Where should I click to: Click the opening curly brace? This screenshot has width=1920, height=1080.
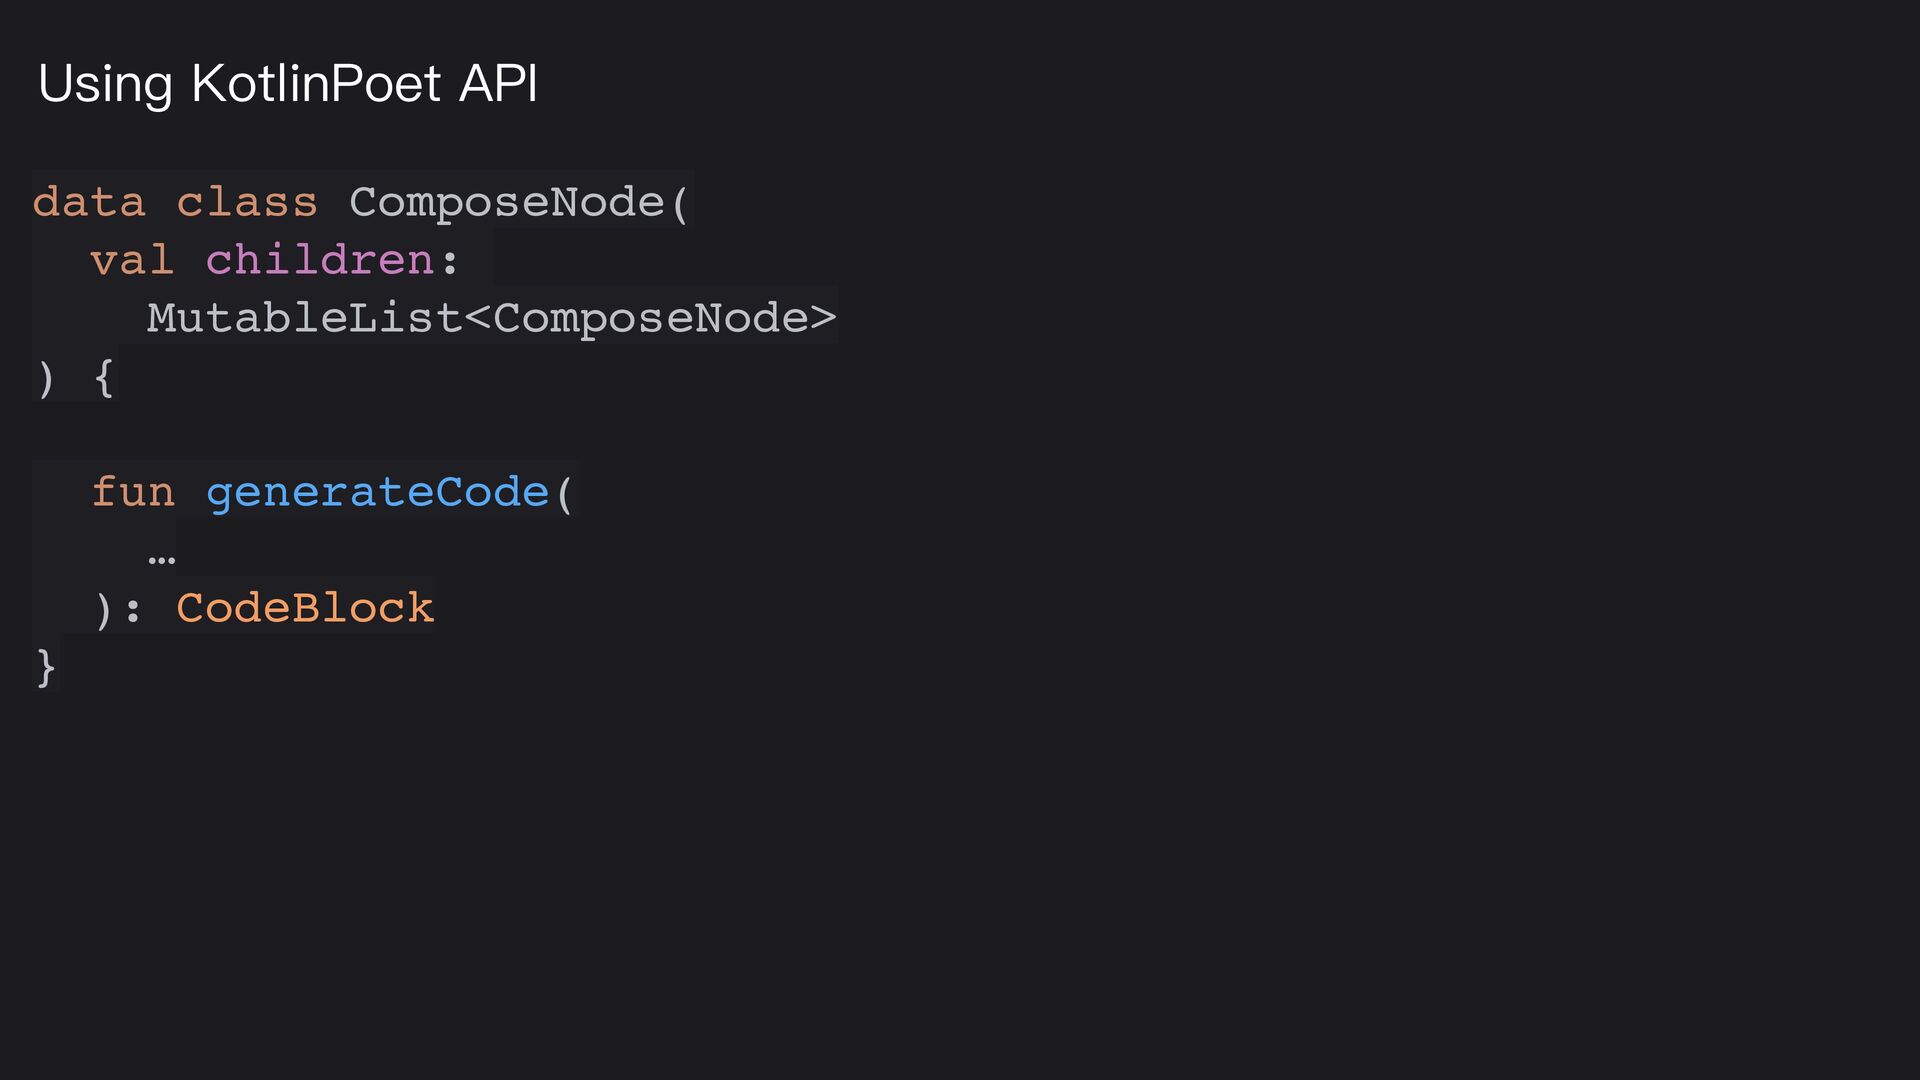click(x=104, y=378)
